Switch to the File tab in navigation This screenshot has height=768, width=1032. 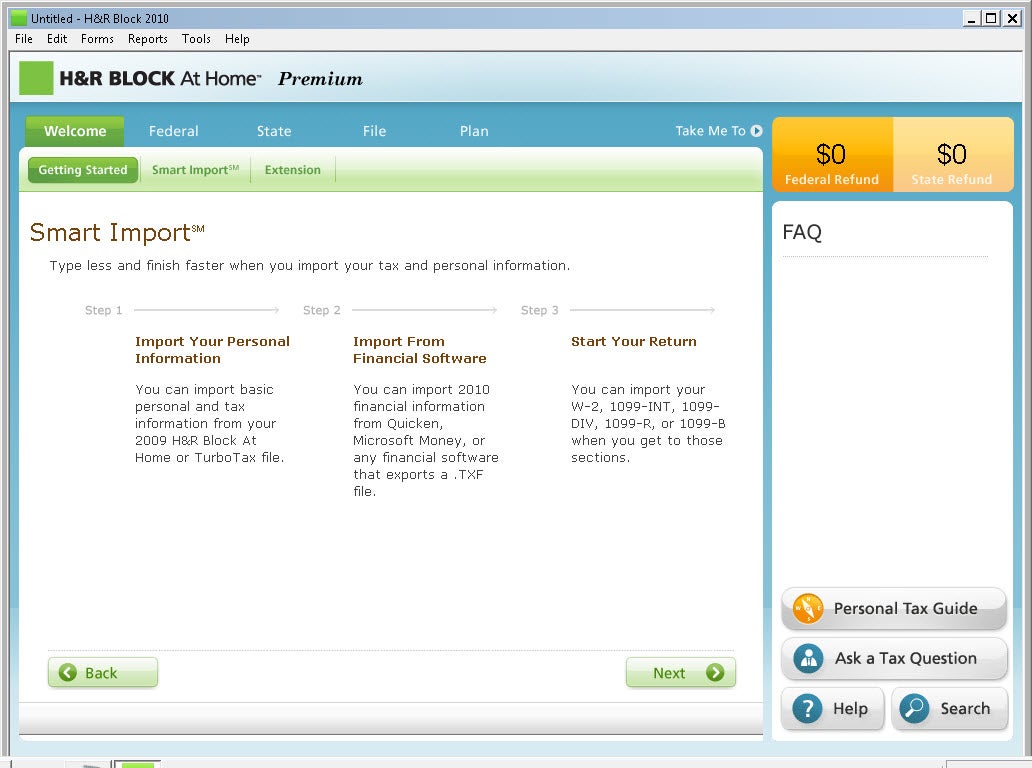374,131
